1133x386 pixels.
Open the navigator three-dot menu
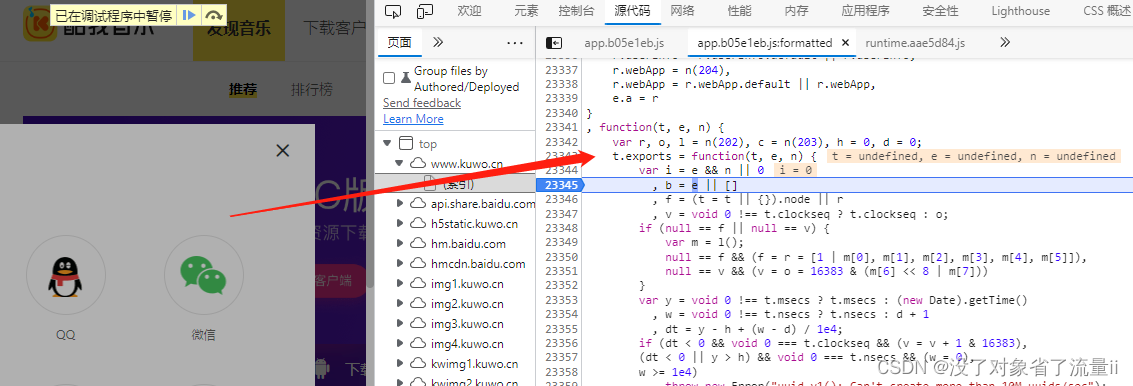(x=515, y=43)
